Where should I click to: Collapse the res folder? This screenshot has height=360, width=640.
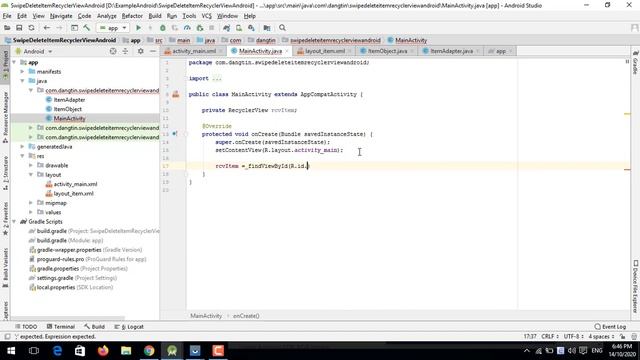pos(22,156)
